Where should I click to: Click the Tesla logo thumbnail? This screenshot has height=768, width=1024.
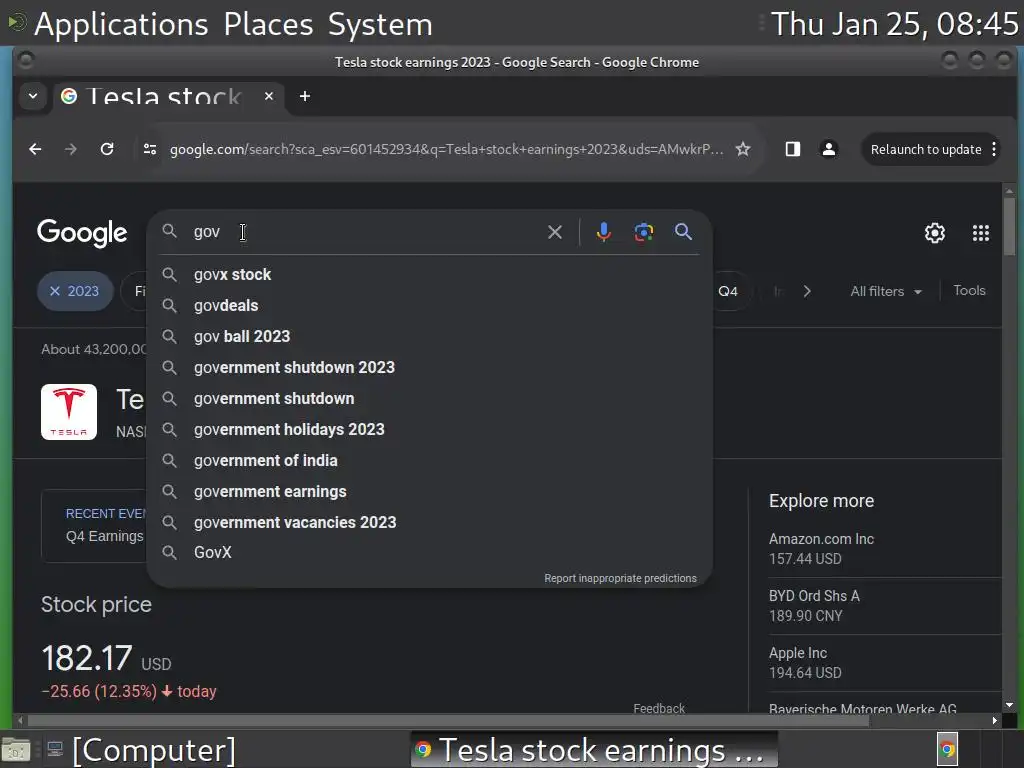(69, 412)
